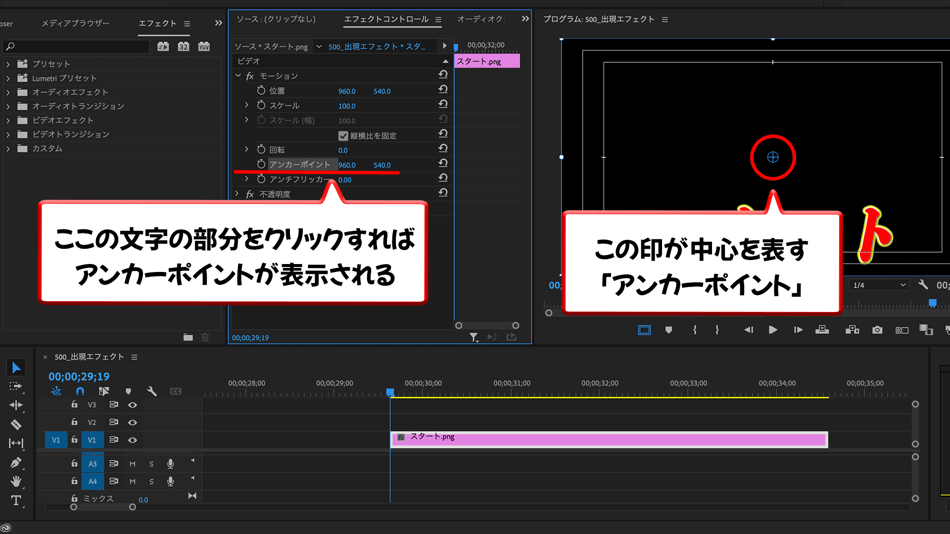Screen dimensions: 950x534
Task: Select the スタート.png clip in timeline
Action: 608,439
